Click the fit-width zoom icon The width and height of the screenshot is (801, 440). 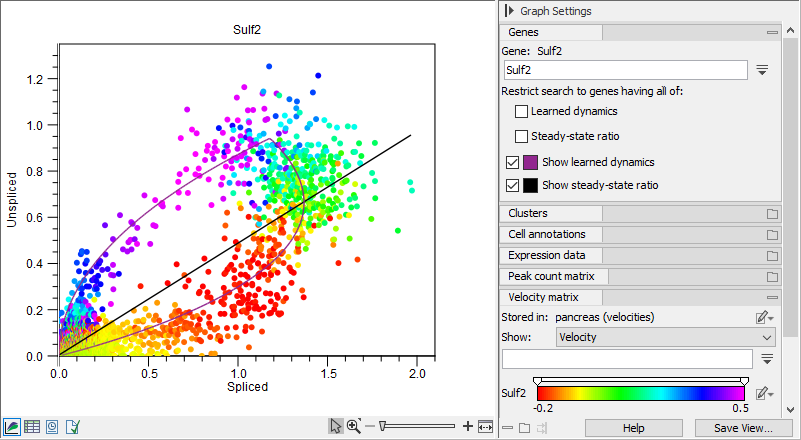(486, 427)
